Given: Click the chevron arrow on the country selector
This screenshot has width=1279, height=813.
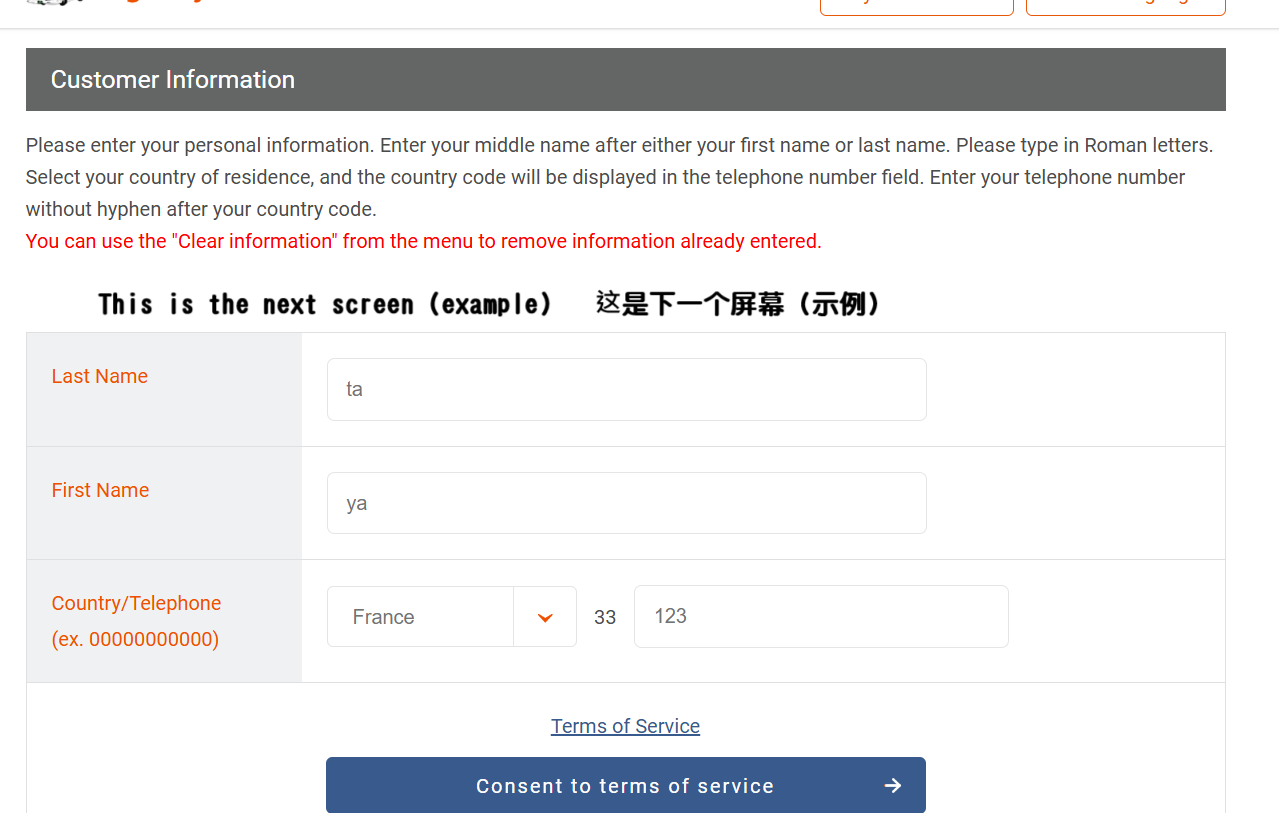Looking at the screenshot, I should pos(545,616).
